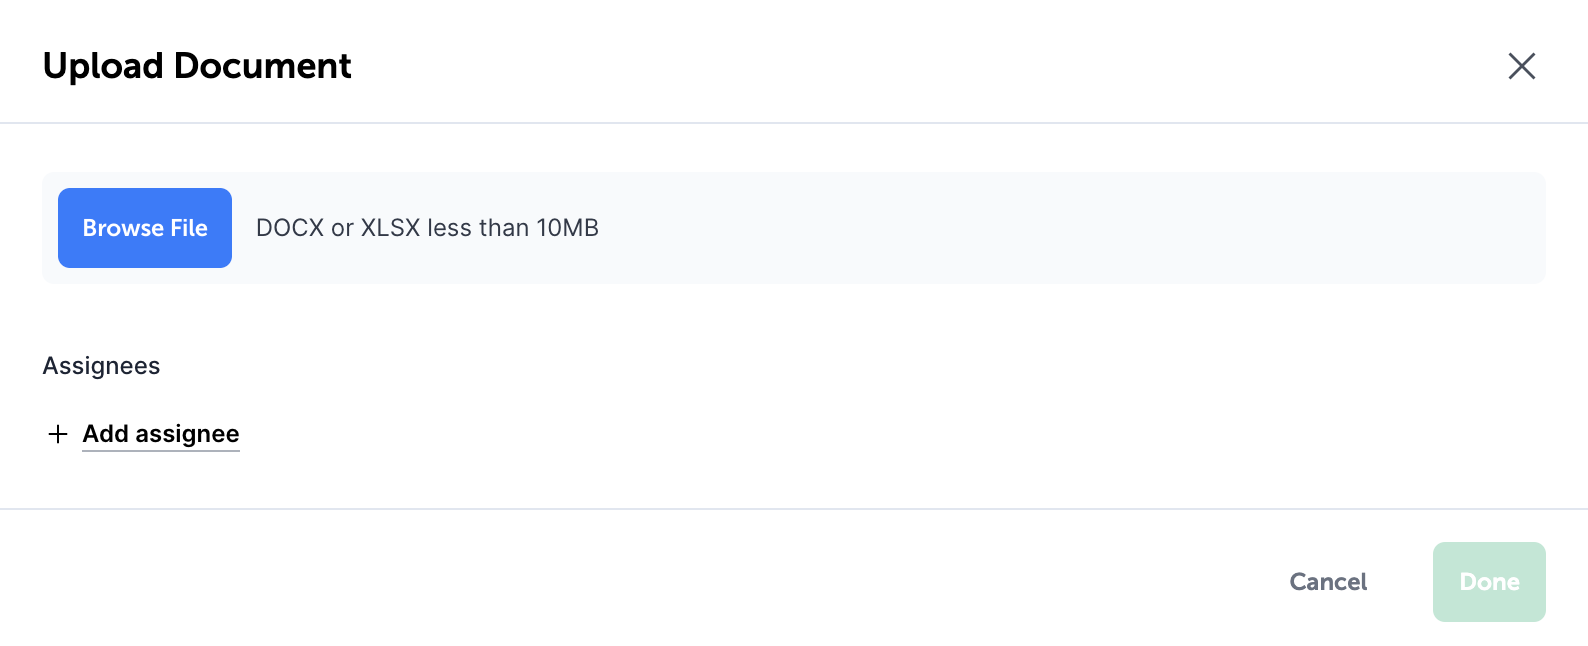Click the Assignees section label
The width and height of the screenshot is (1588, 646).
tap(101, 366)
